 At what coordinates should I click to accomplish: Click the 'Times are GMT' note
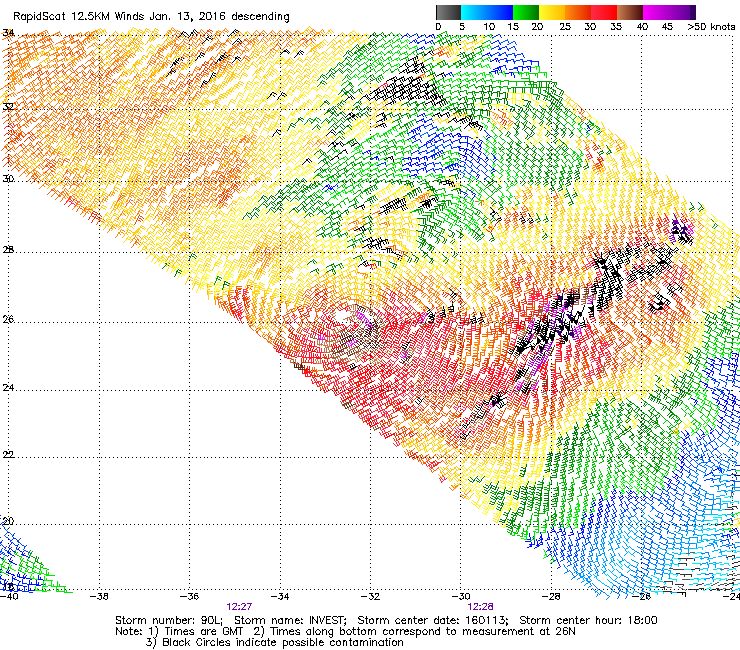pos(203,632)
